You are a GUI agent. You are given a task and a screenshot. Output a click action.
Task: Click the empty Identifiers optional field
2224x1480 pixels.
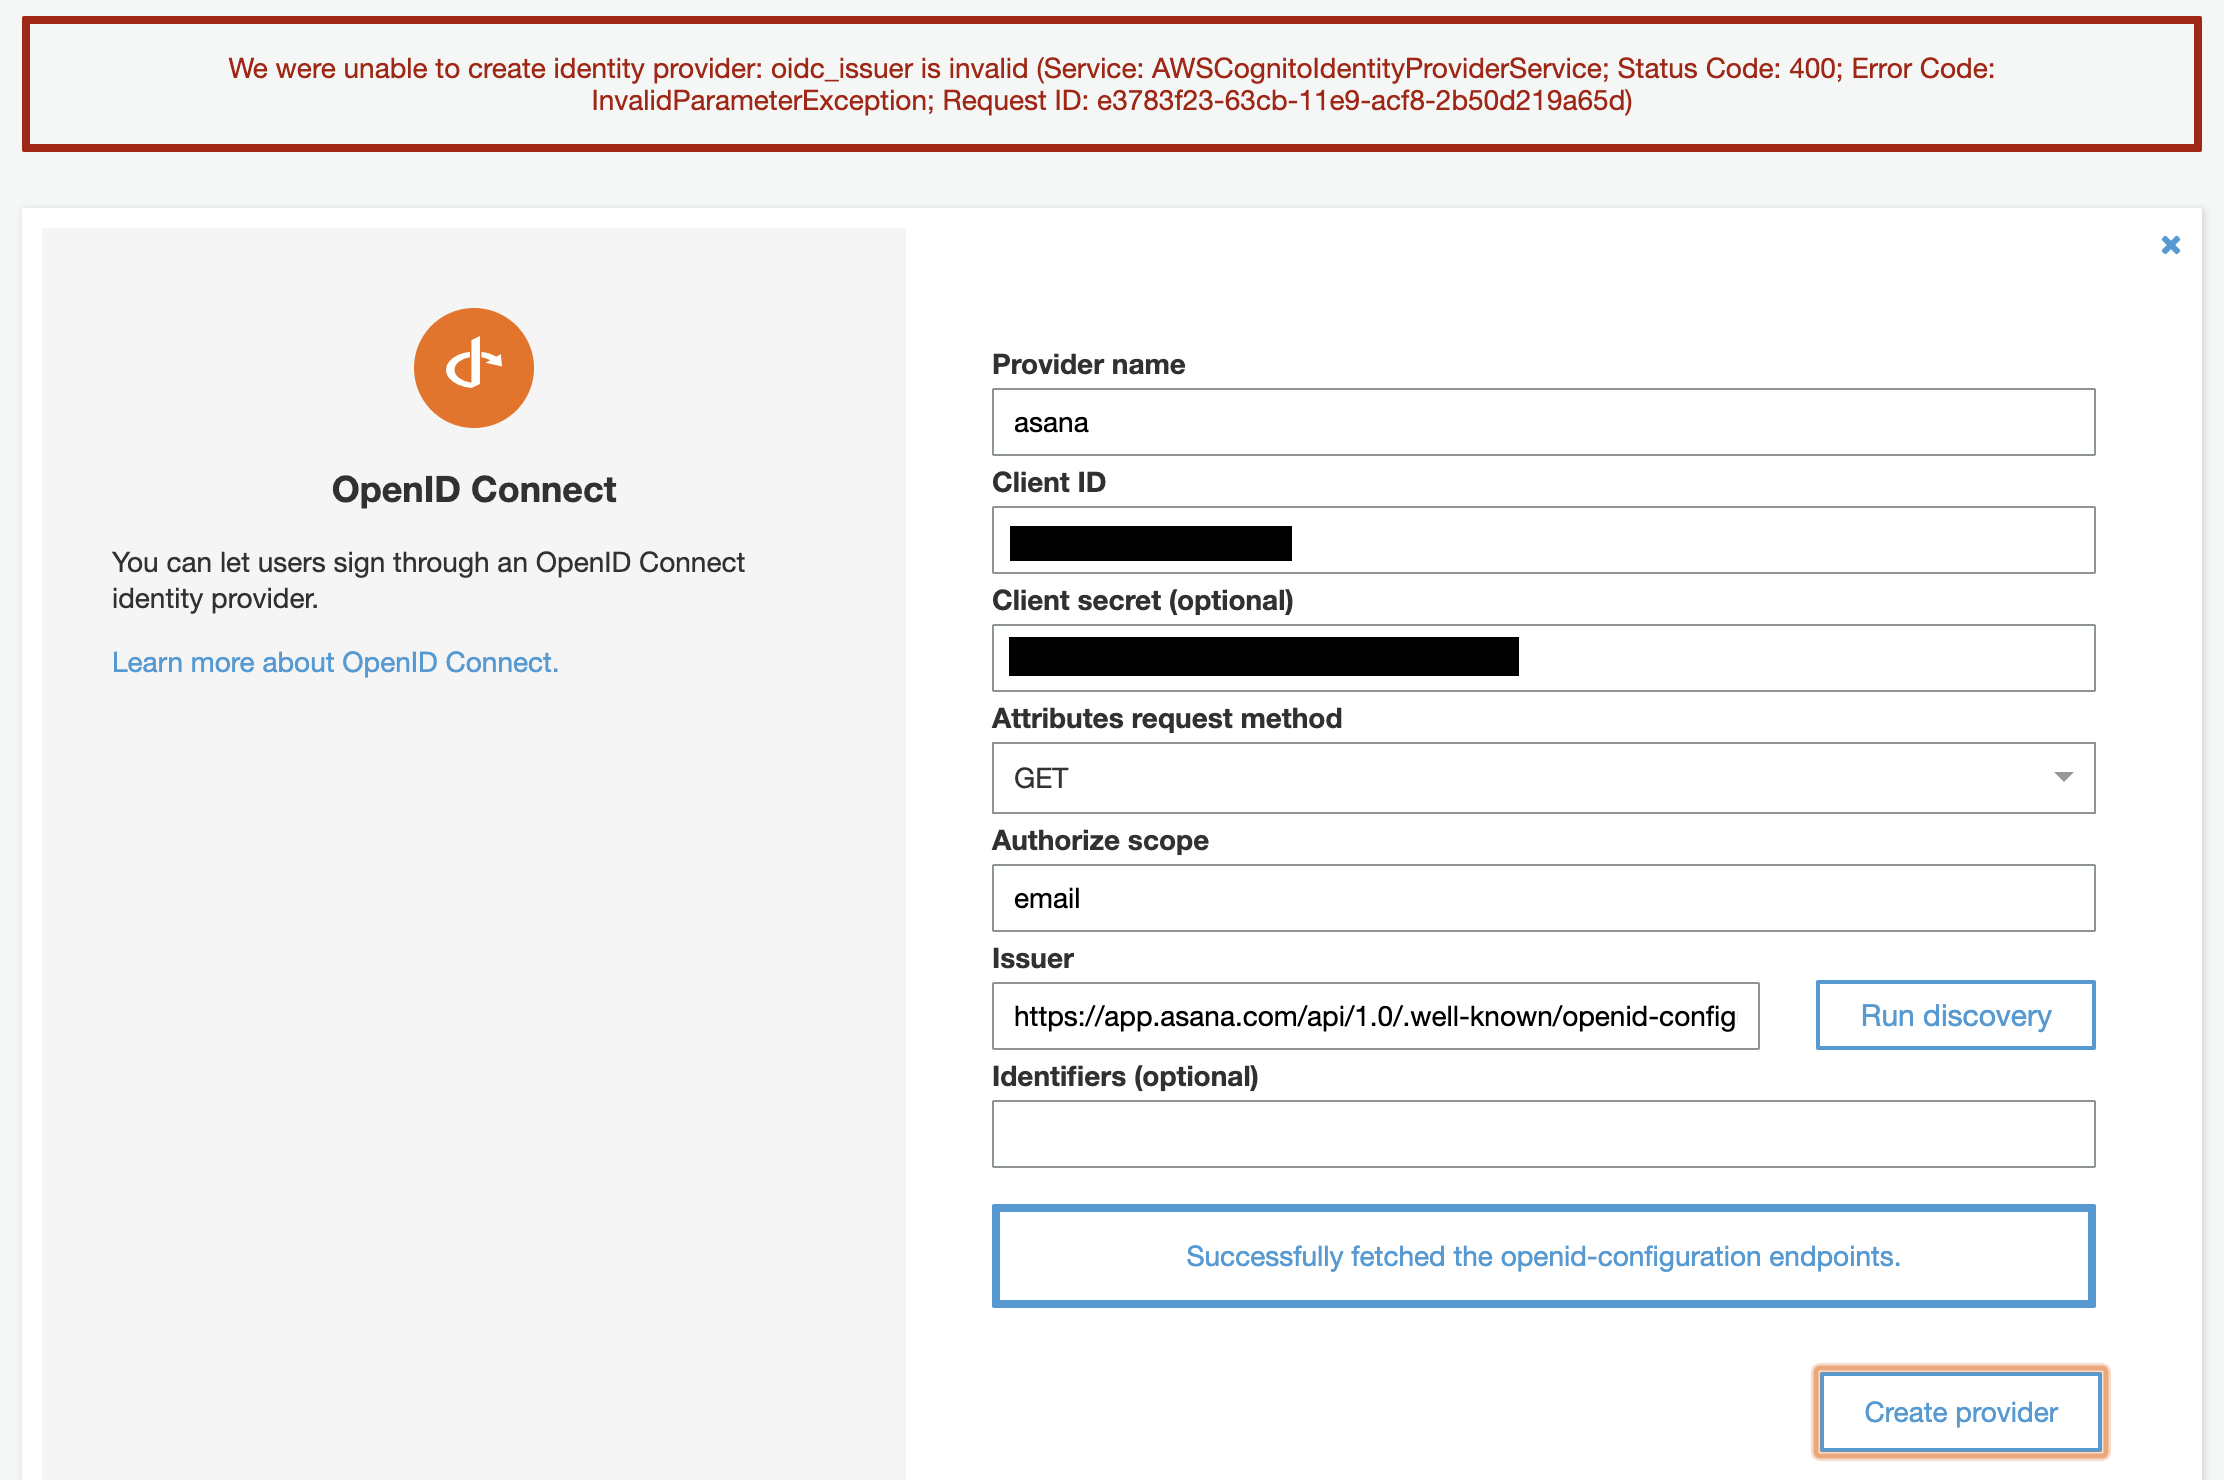coord(1542,1135)
